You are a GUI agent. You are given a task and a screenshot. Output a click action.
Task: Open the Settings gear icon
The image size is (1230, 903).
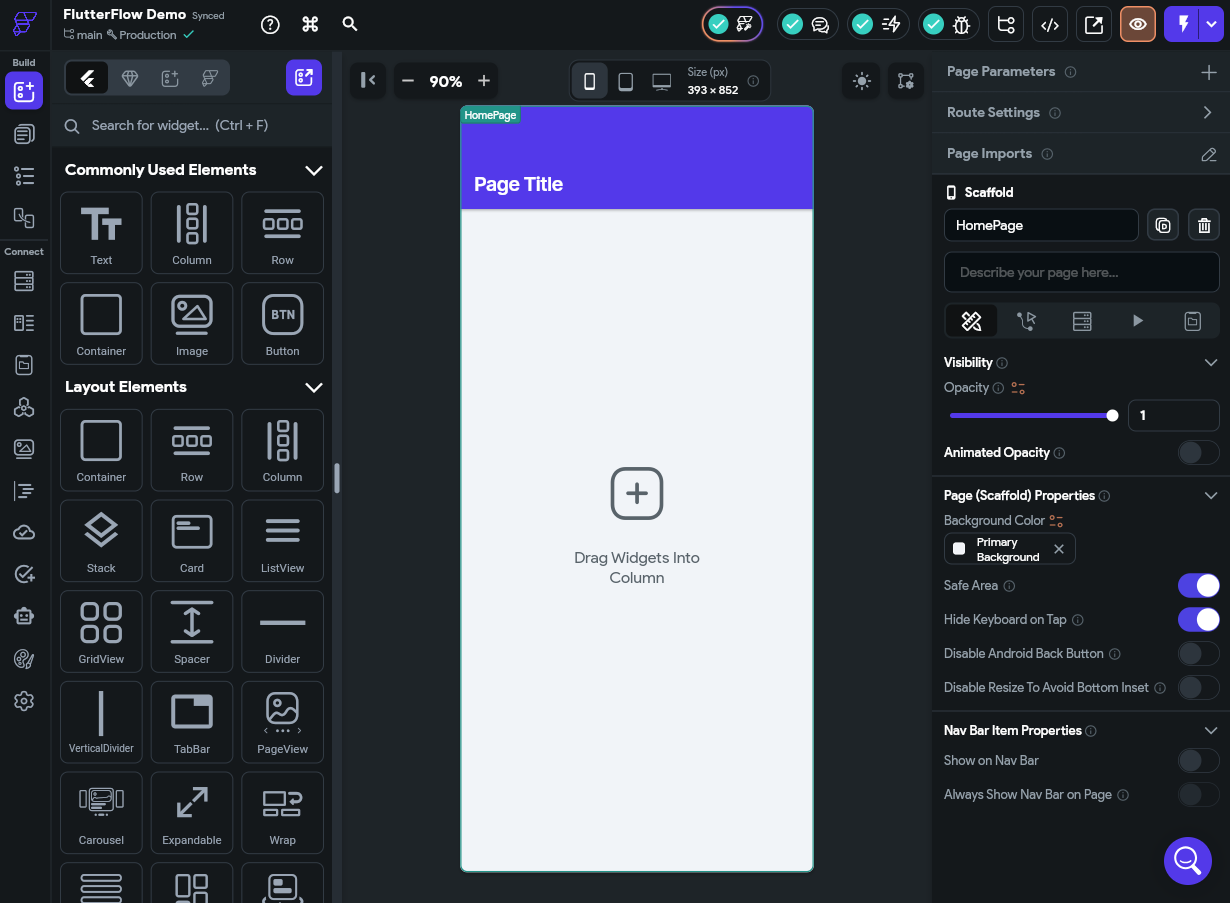tap(24, 701)
